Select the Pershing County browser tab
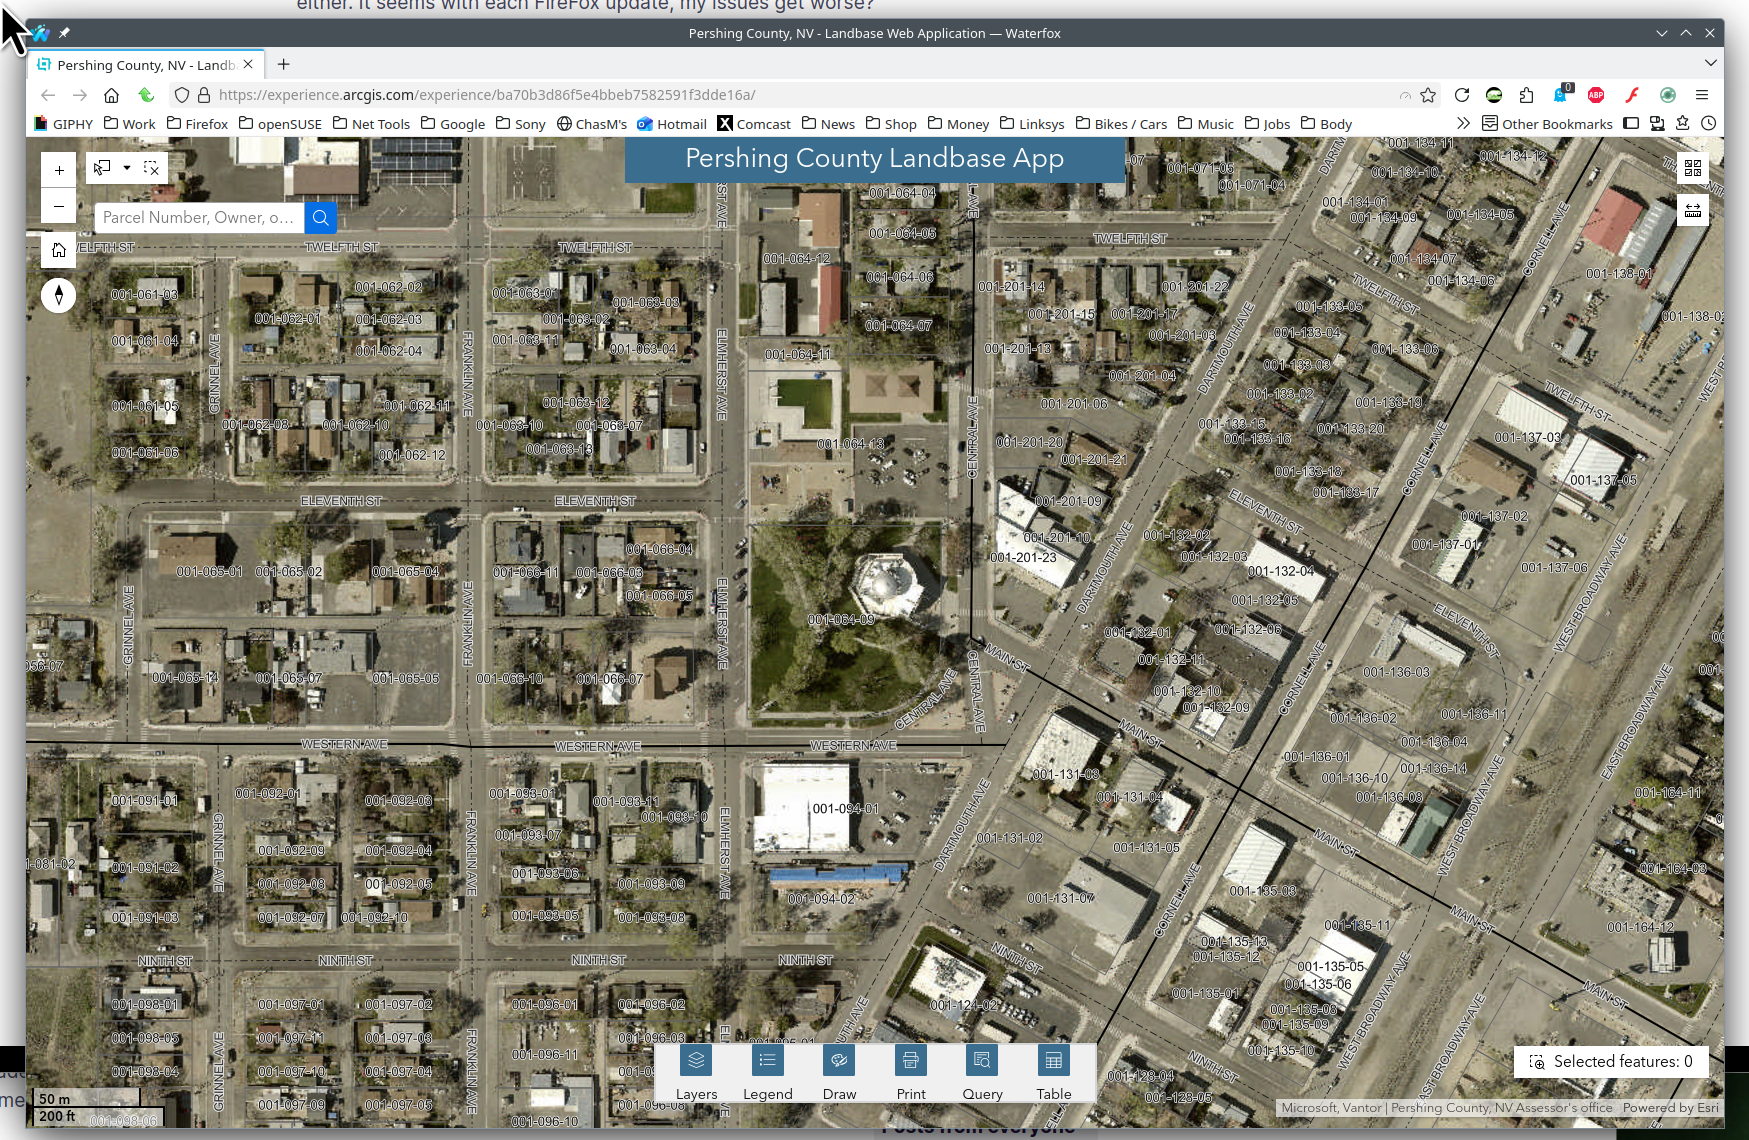Screen dimensions: 1749x1140 145,65
